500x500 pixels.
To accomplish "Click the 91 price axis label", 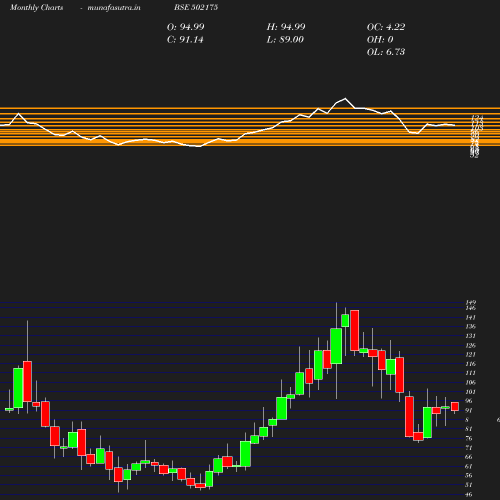I will click(469, 410).
